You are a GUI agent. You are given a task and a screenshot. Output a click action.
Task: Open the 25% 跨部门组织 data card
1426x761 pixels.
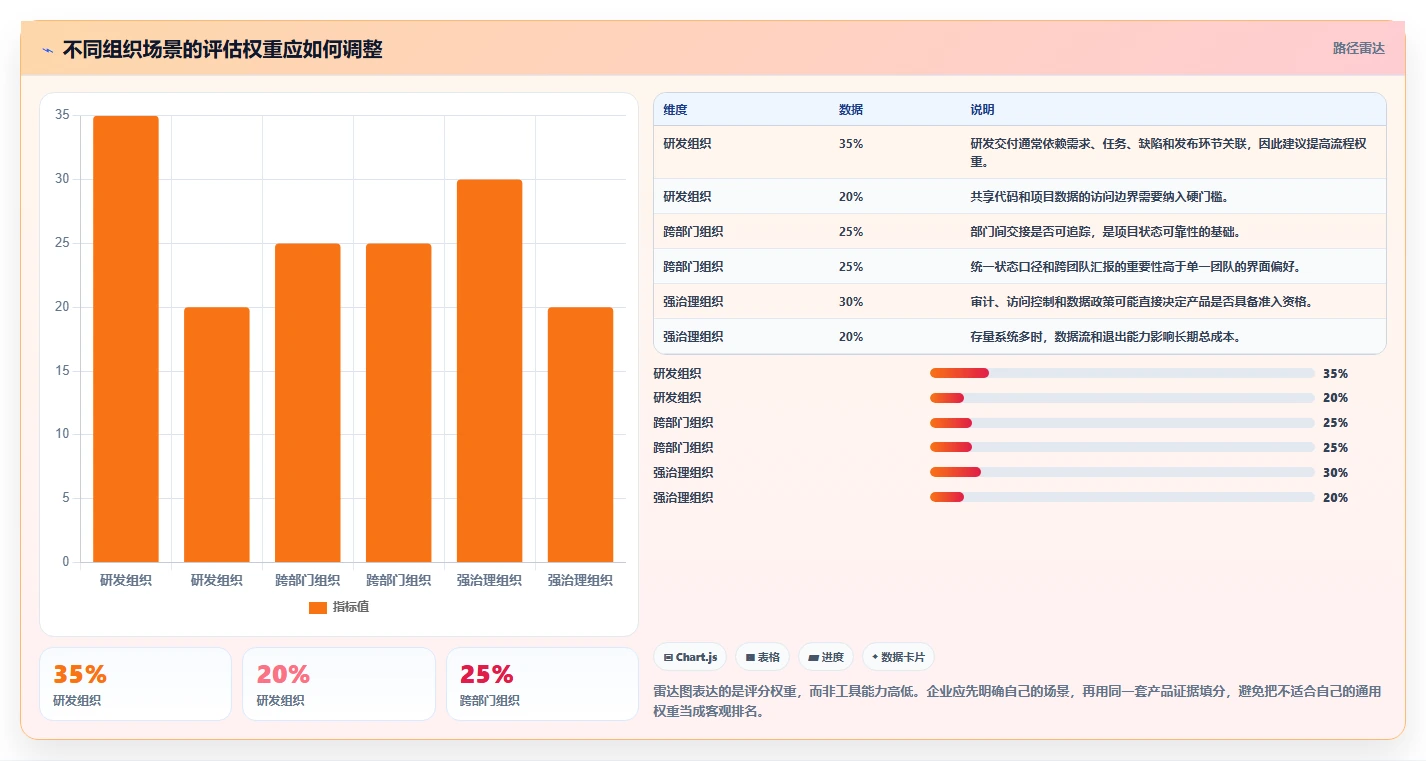click(x=542, y=684)
